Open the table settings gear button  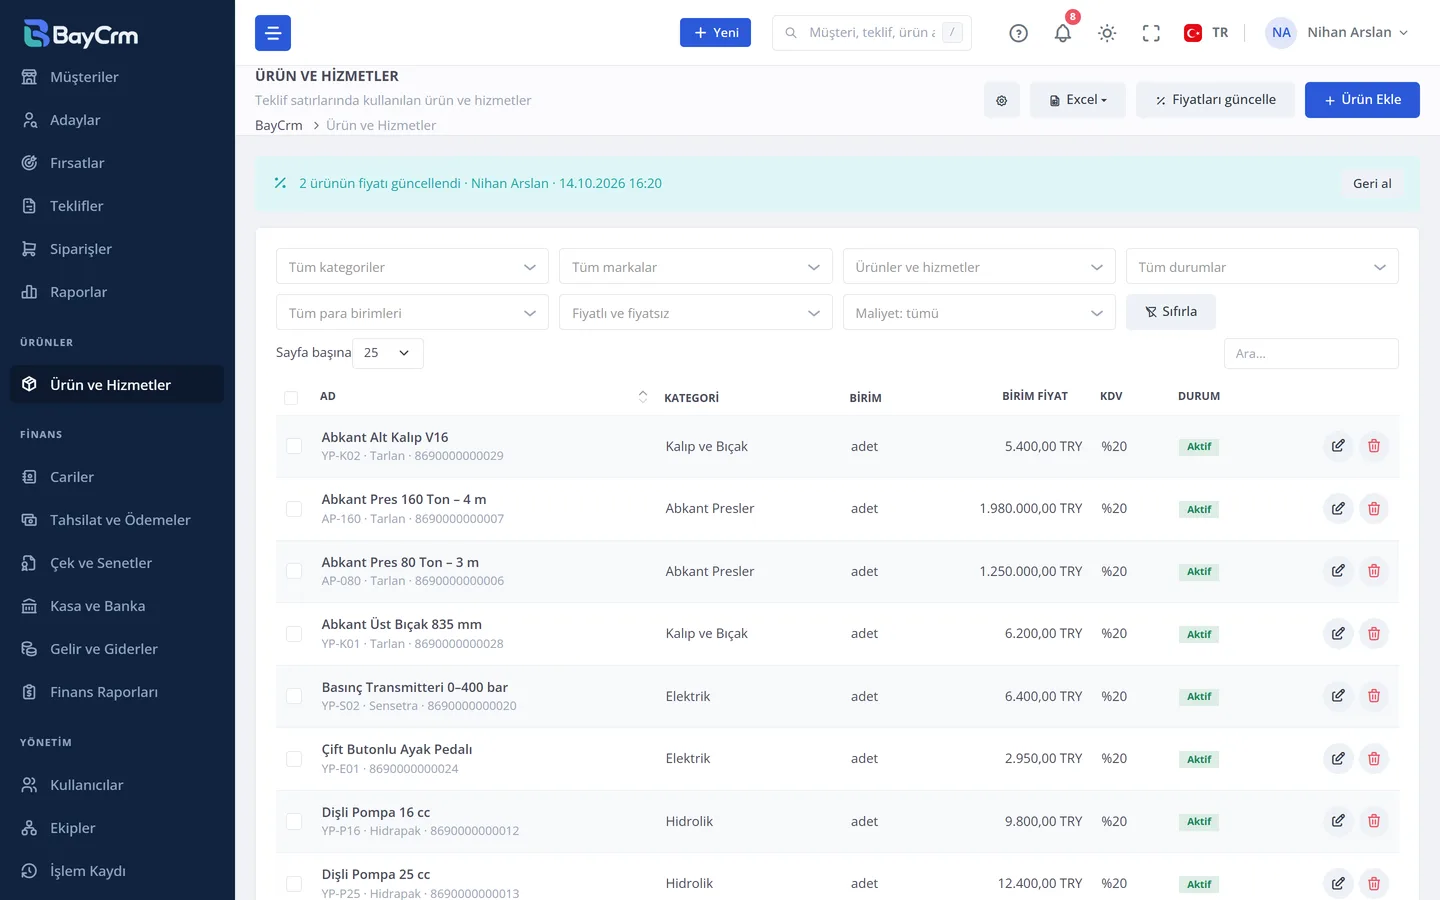point(1002,100)
